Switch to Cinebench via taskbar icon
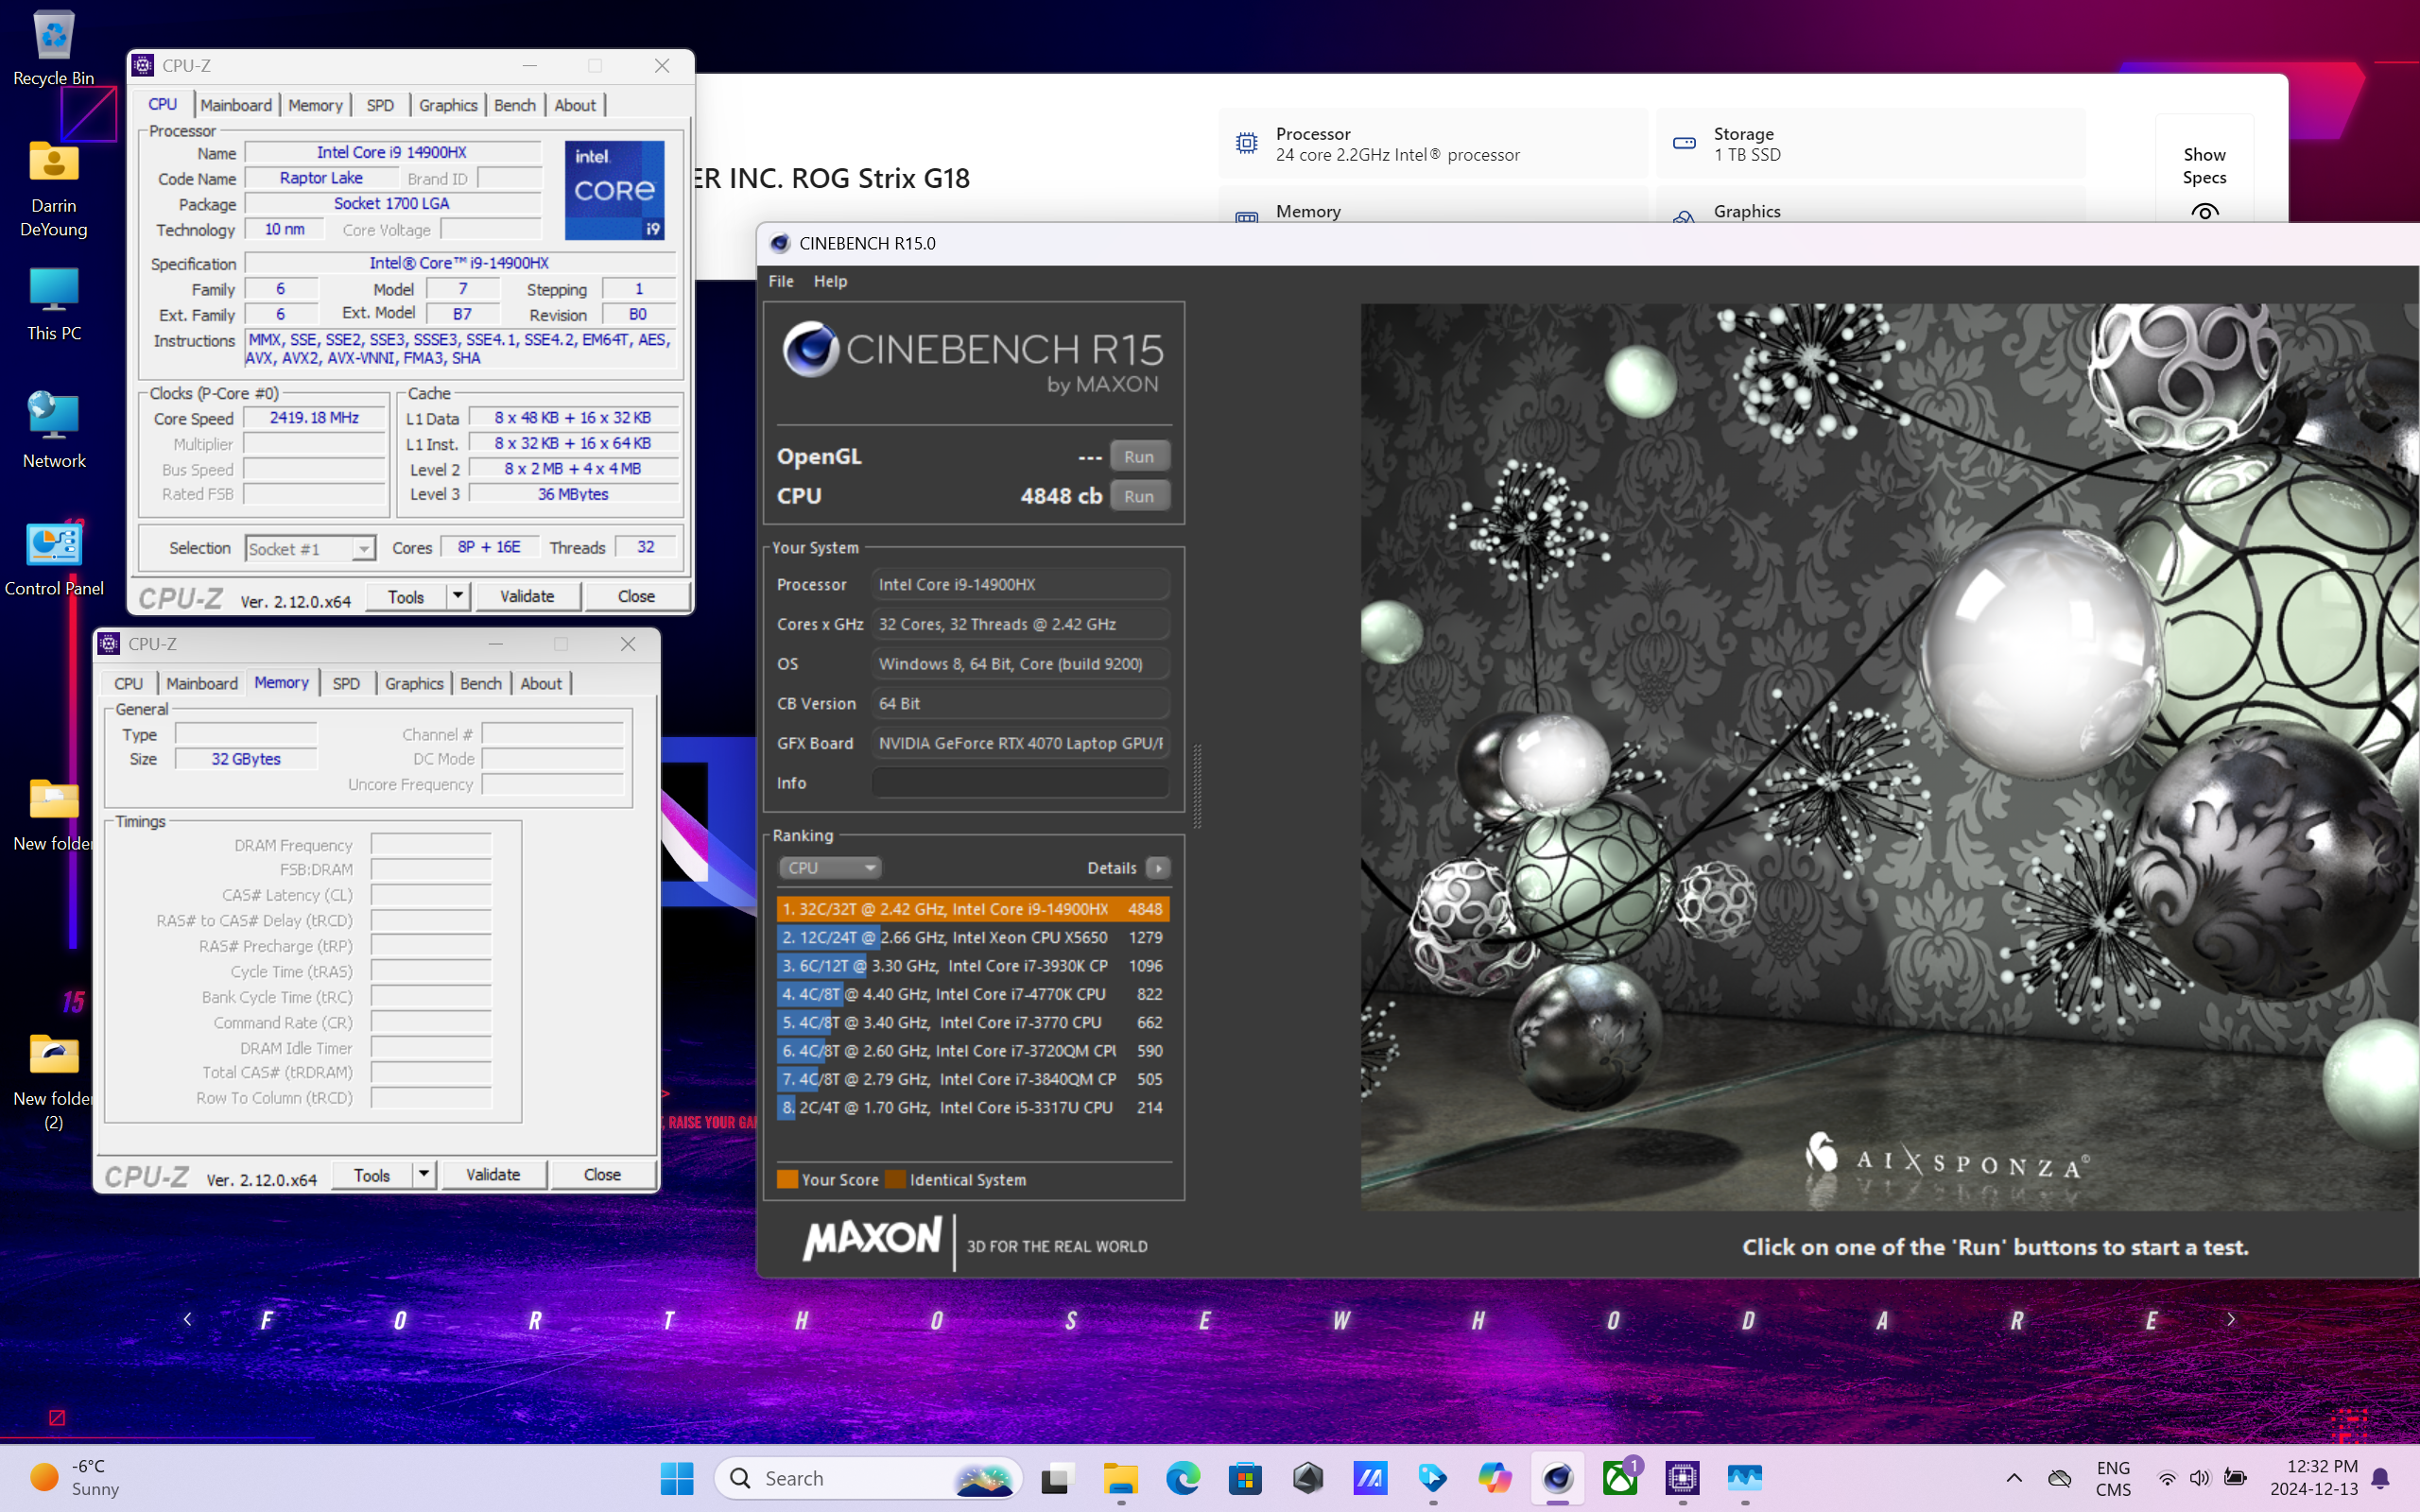The image size is (2420, 1512). pos(1558,1478)
